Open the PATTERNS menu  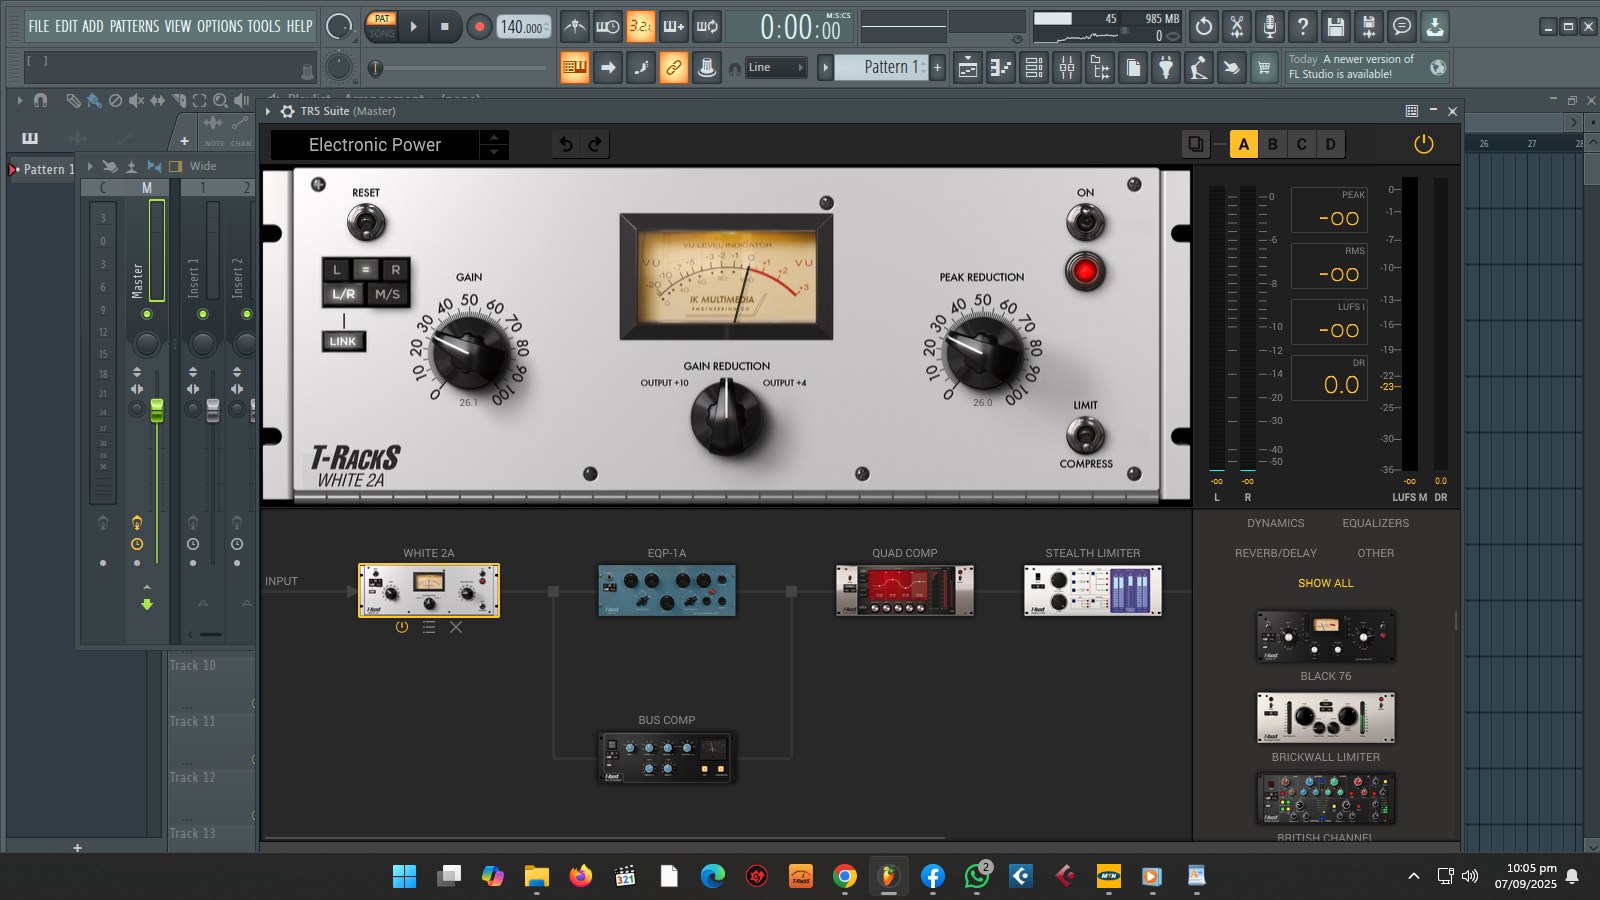133,26
